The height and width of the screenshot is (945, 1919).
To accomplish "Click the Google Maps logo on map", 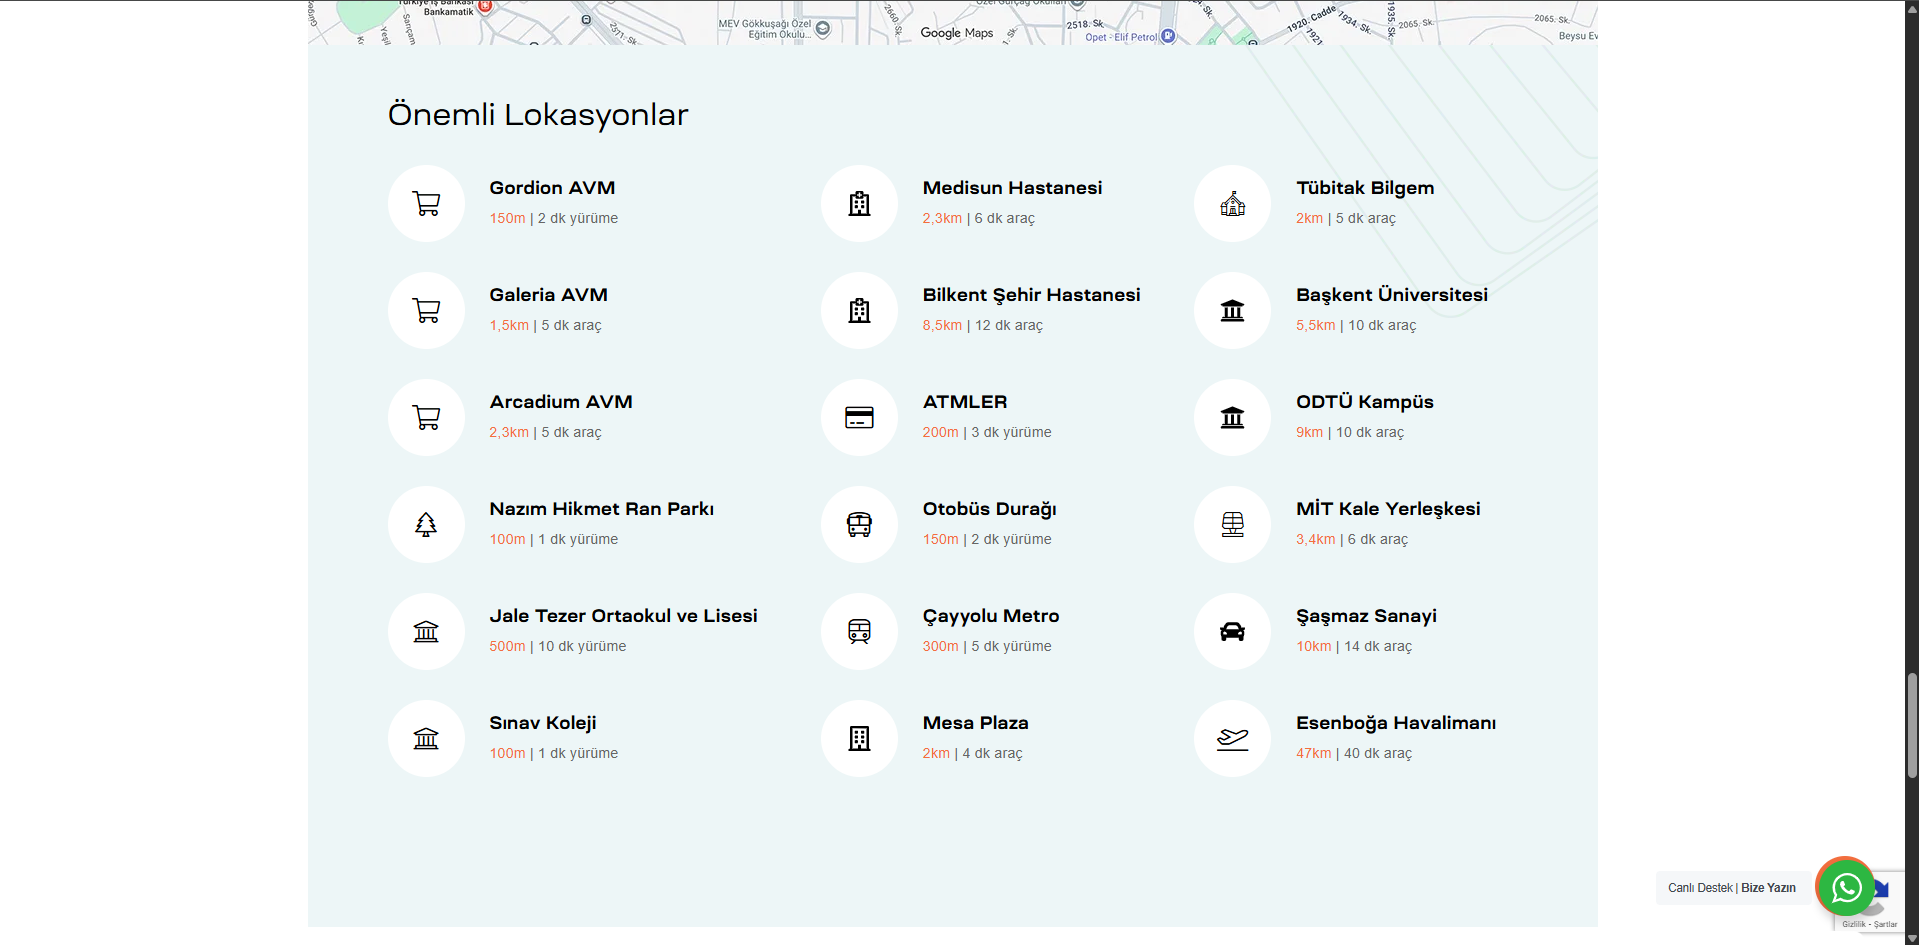I will coord(956,33).
